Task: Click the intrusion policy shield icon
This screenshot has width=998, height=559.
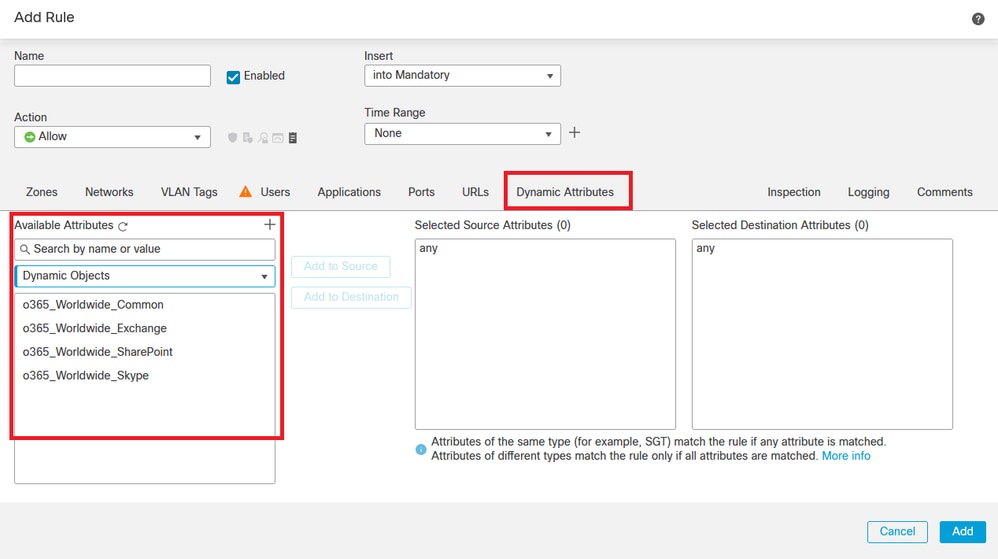Action: [x=232, y=138]
